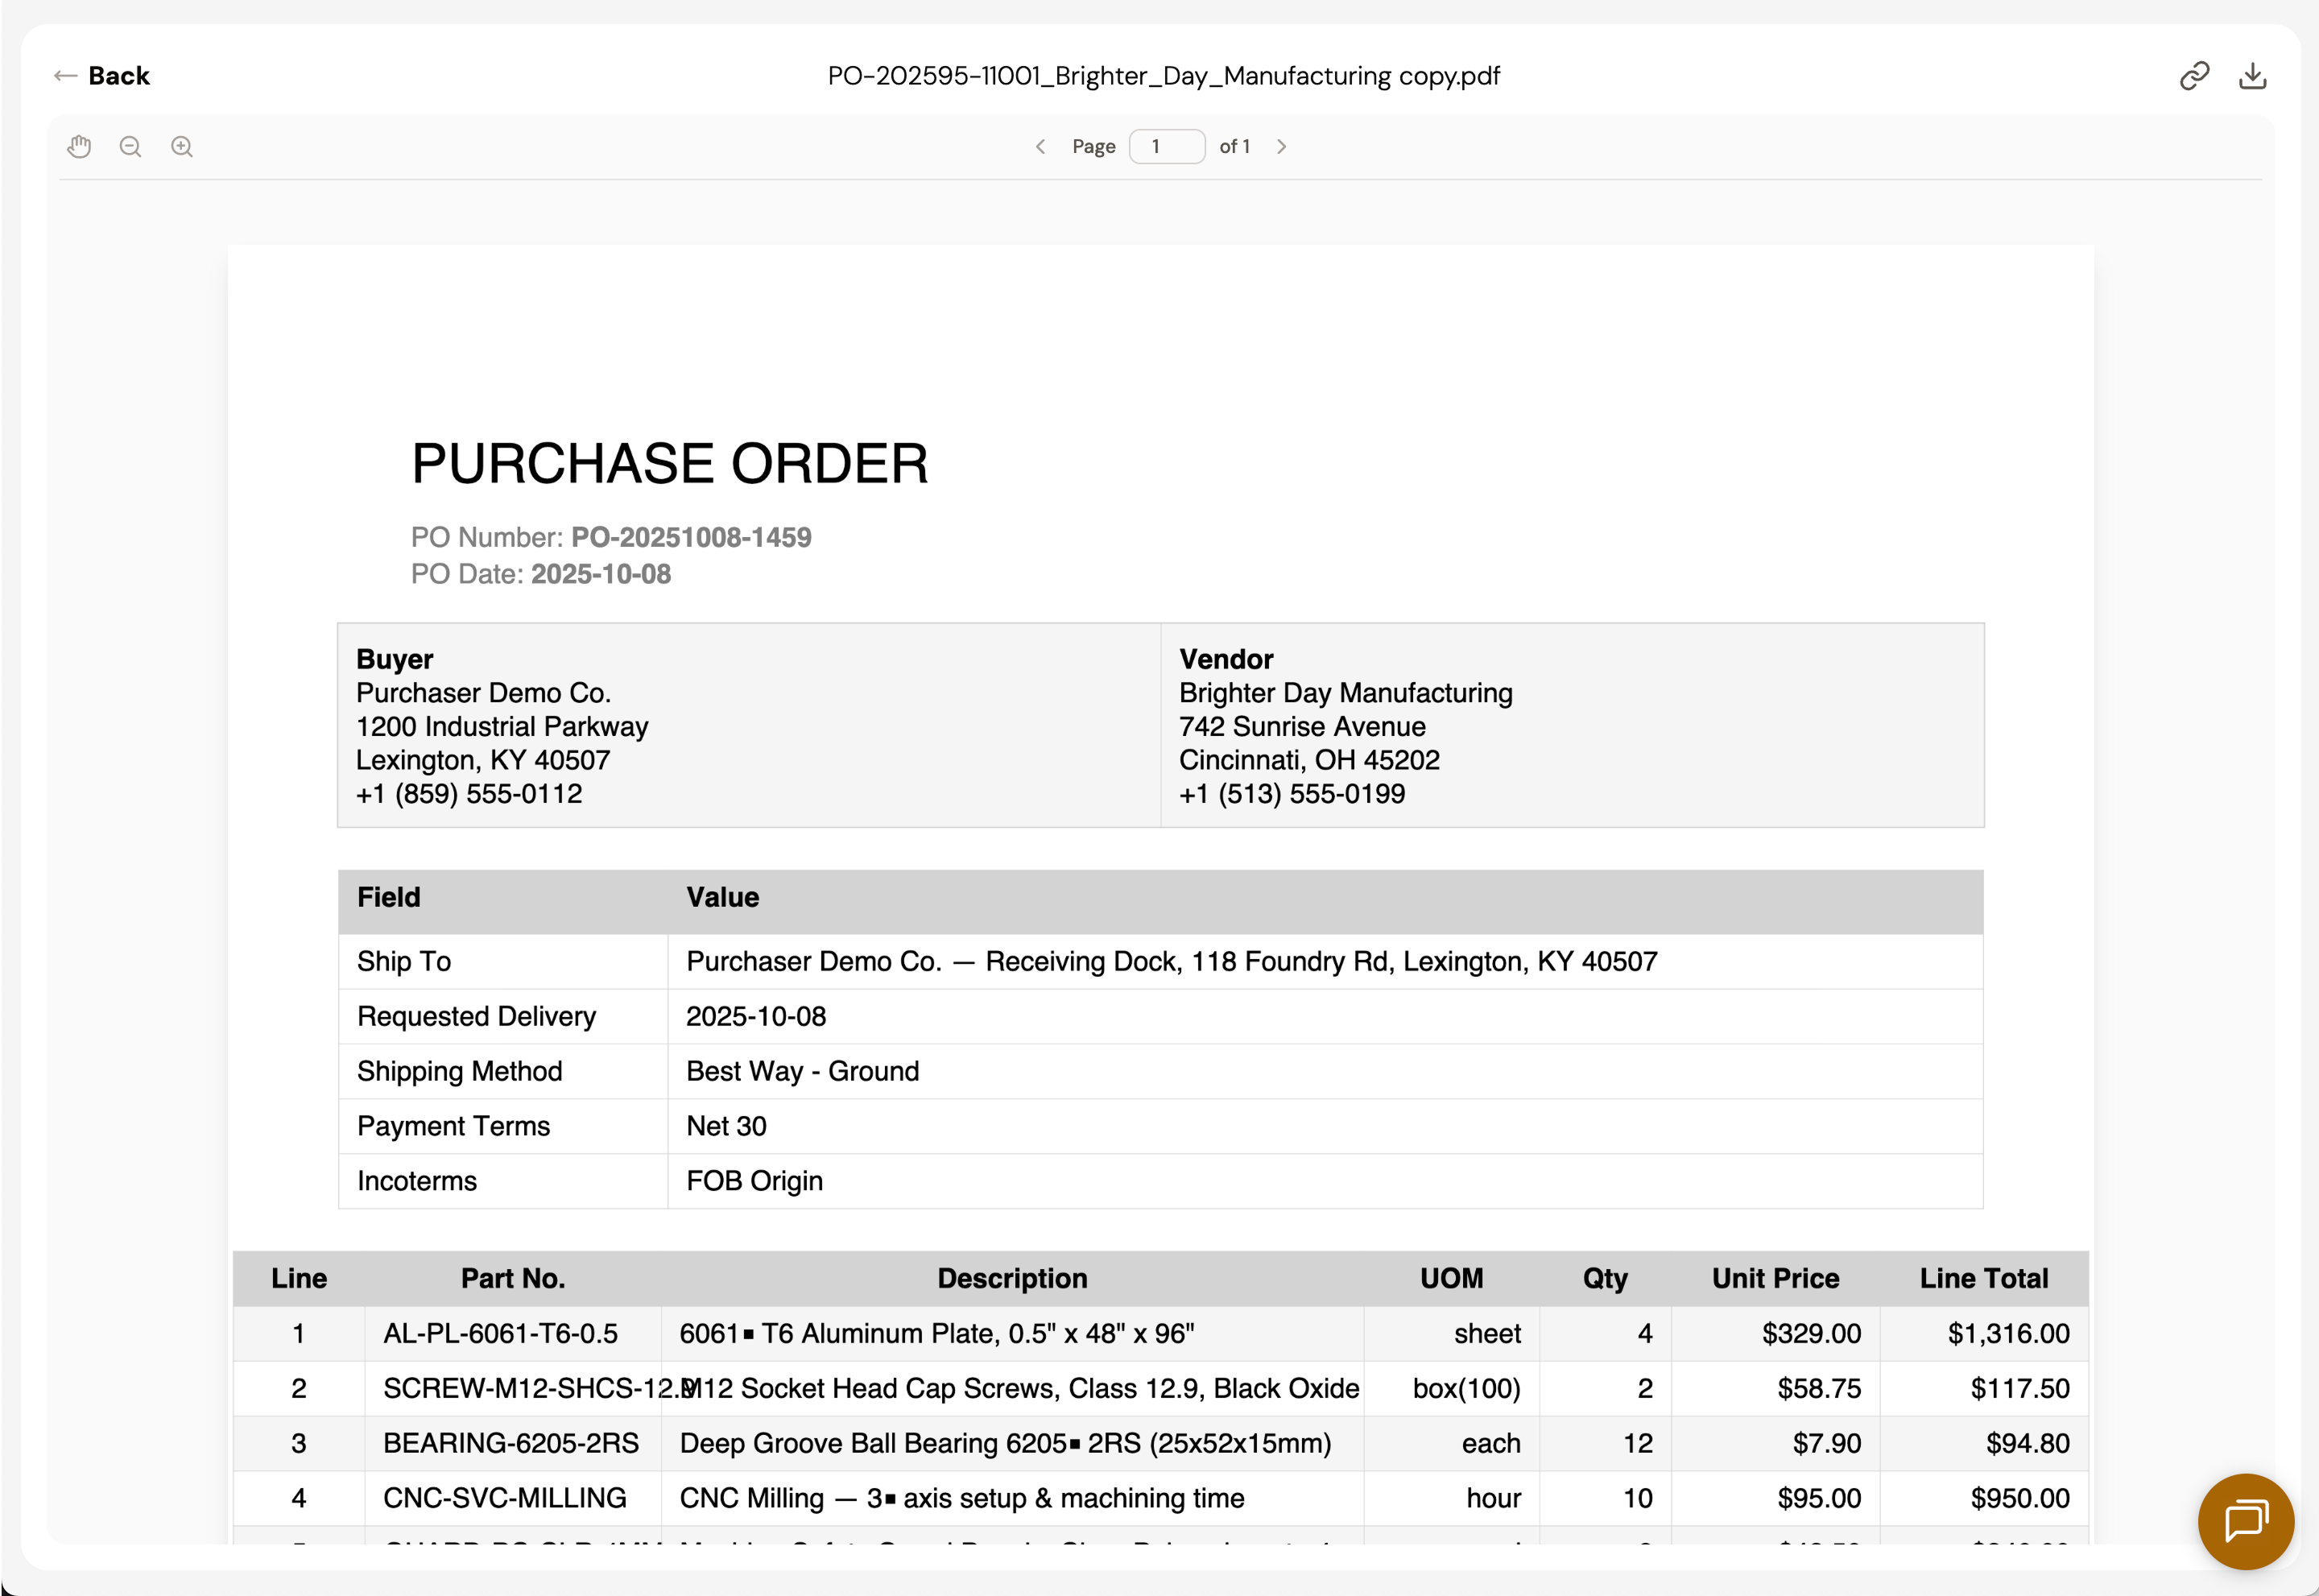2319x1596 pixels.
Task: Go to next page chevron
Action: click(x=1281, y=147)
